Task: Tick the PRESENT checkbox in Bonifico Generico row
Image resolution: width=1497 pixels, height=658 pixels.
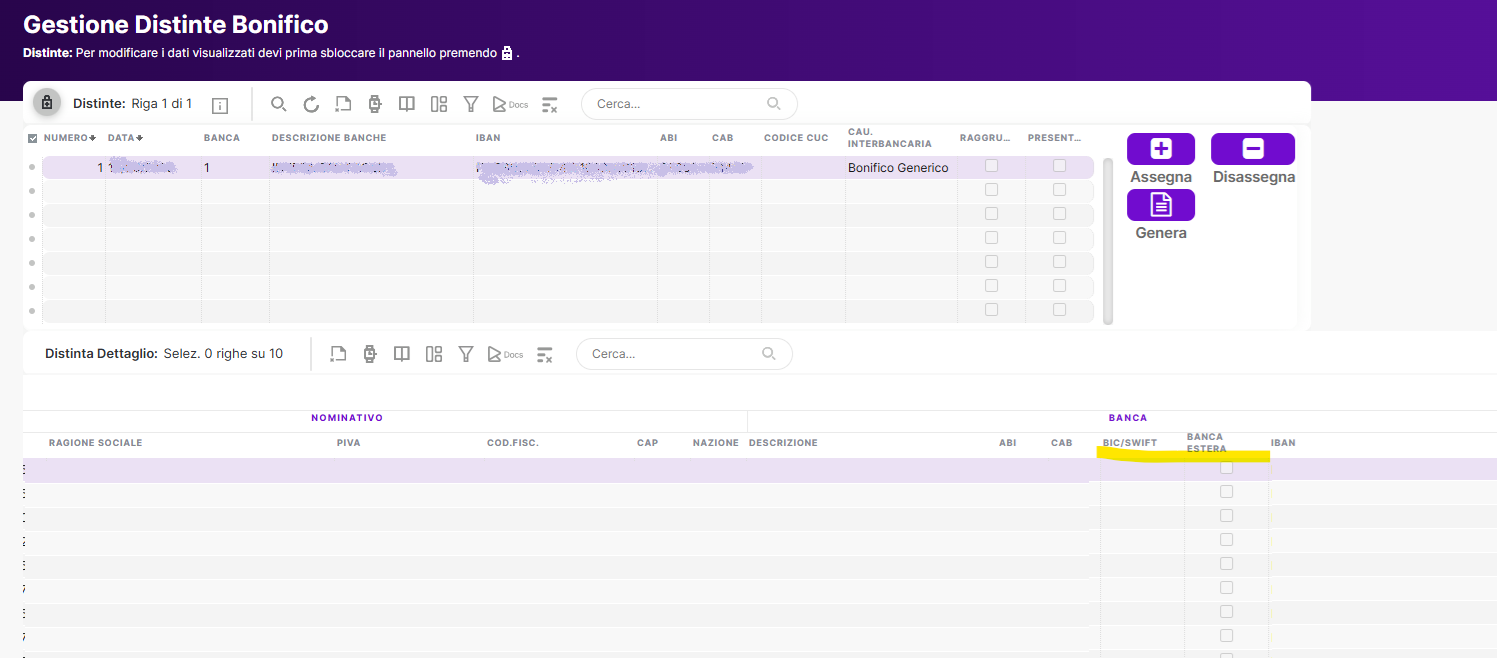Action: click(1059, 166)
